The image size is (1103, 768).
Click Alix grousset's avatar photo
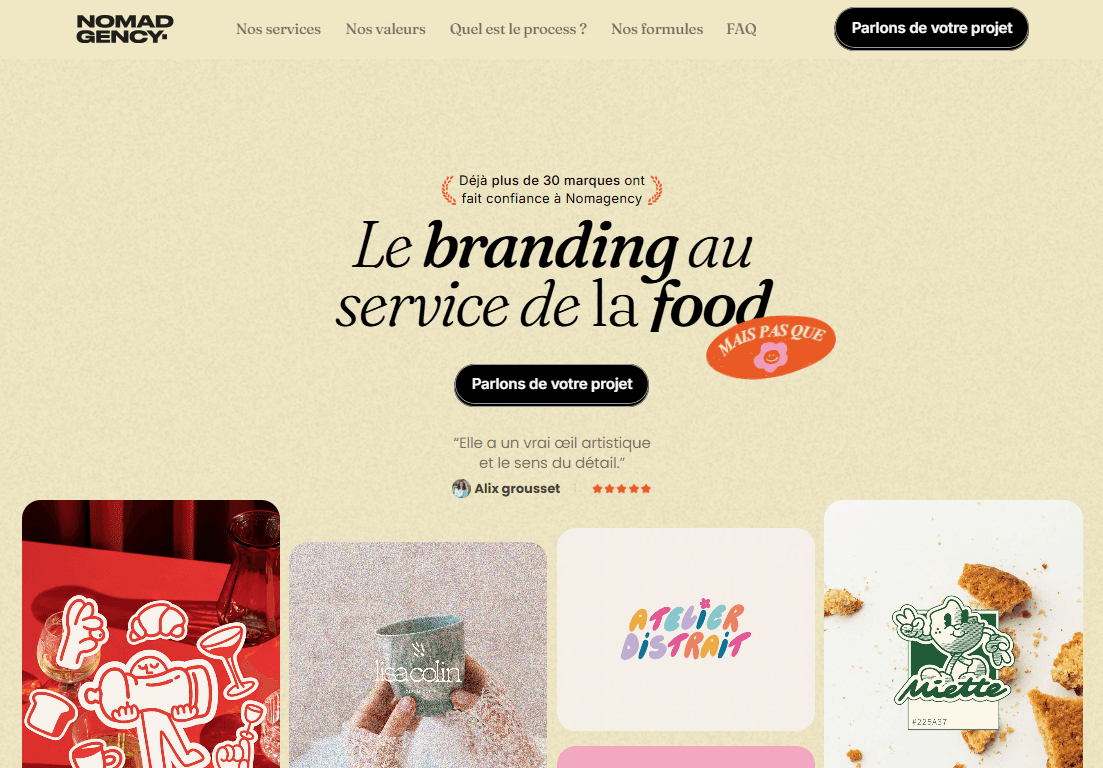click(x=461, y=488)
